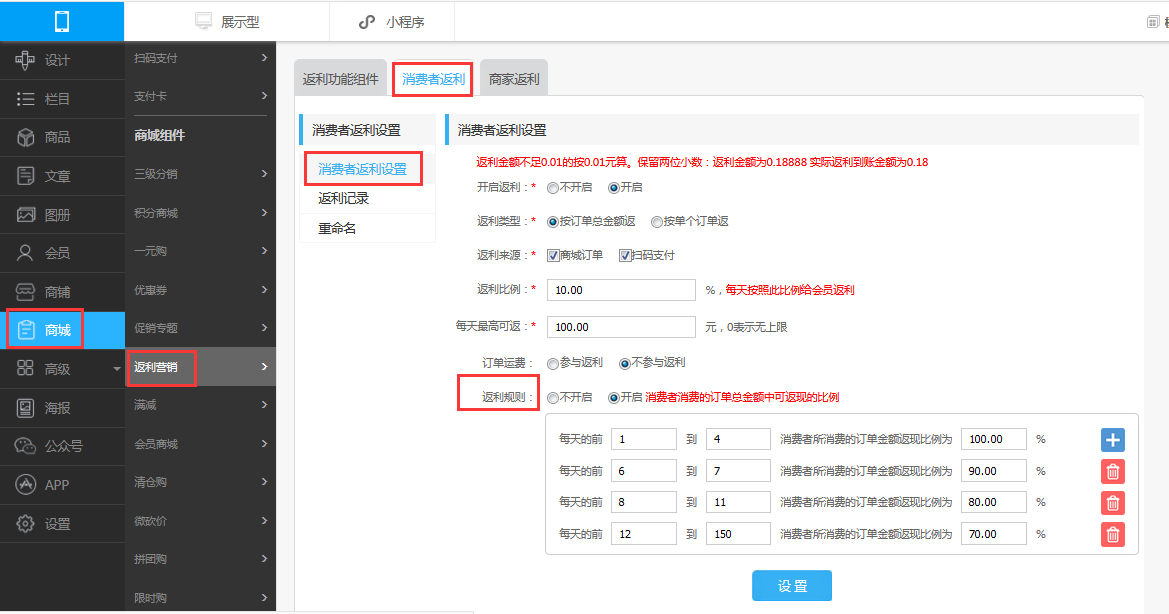Image resolution: width=1169 pixels, height=614 pixels.
Task: Open the 高级 dropdown triangle
Action: 116,369
